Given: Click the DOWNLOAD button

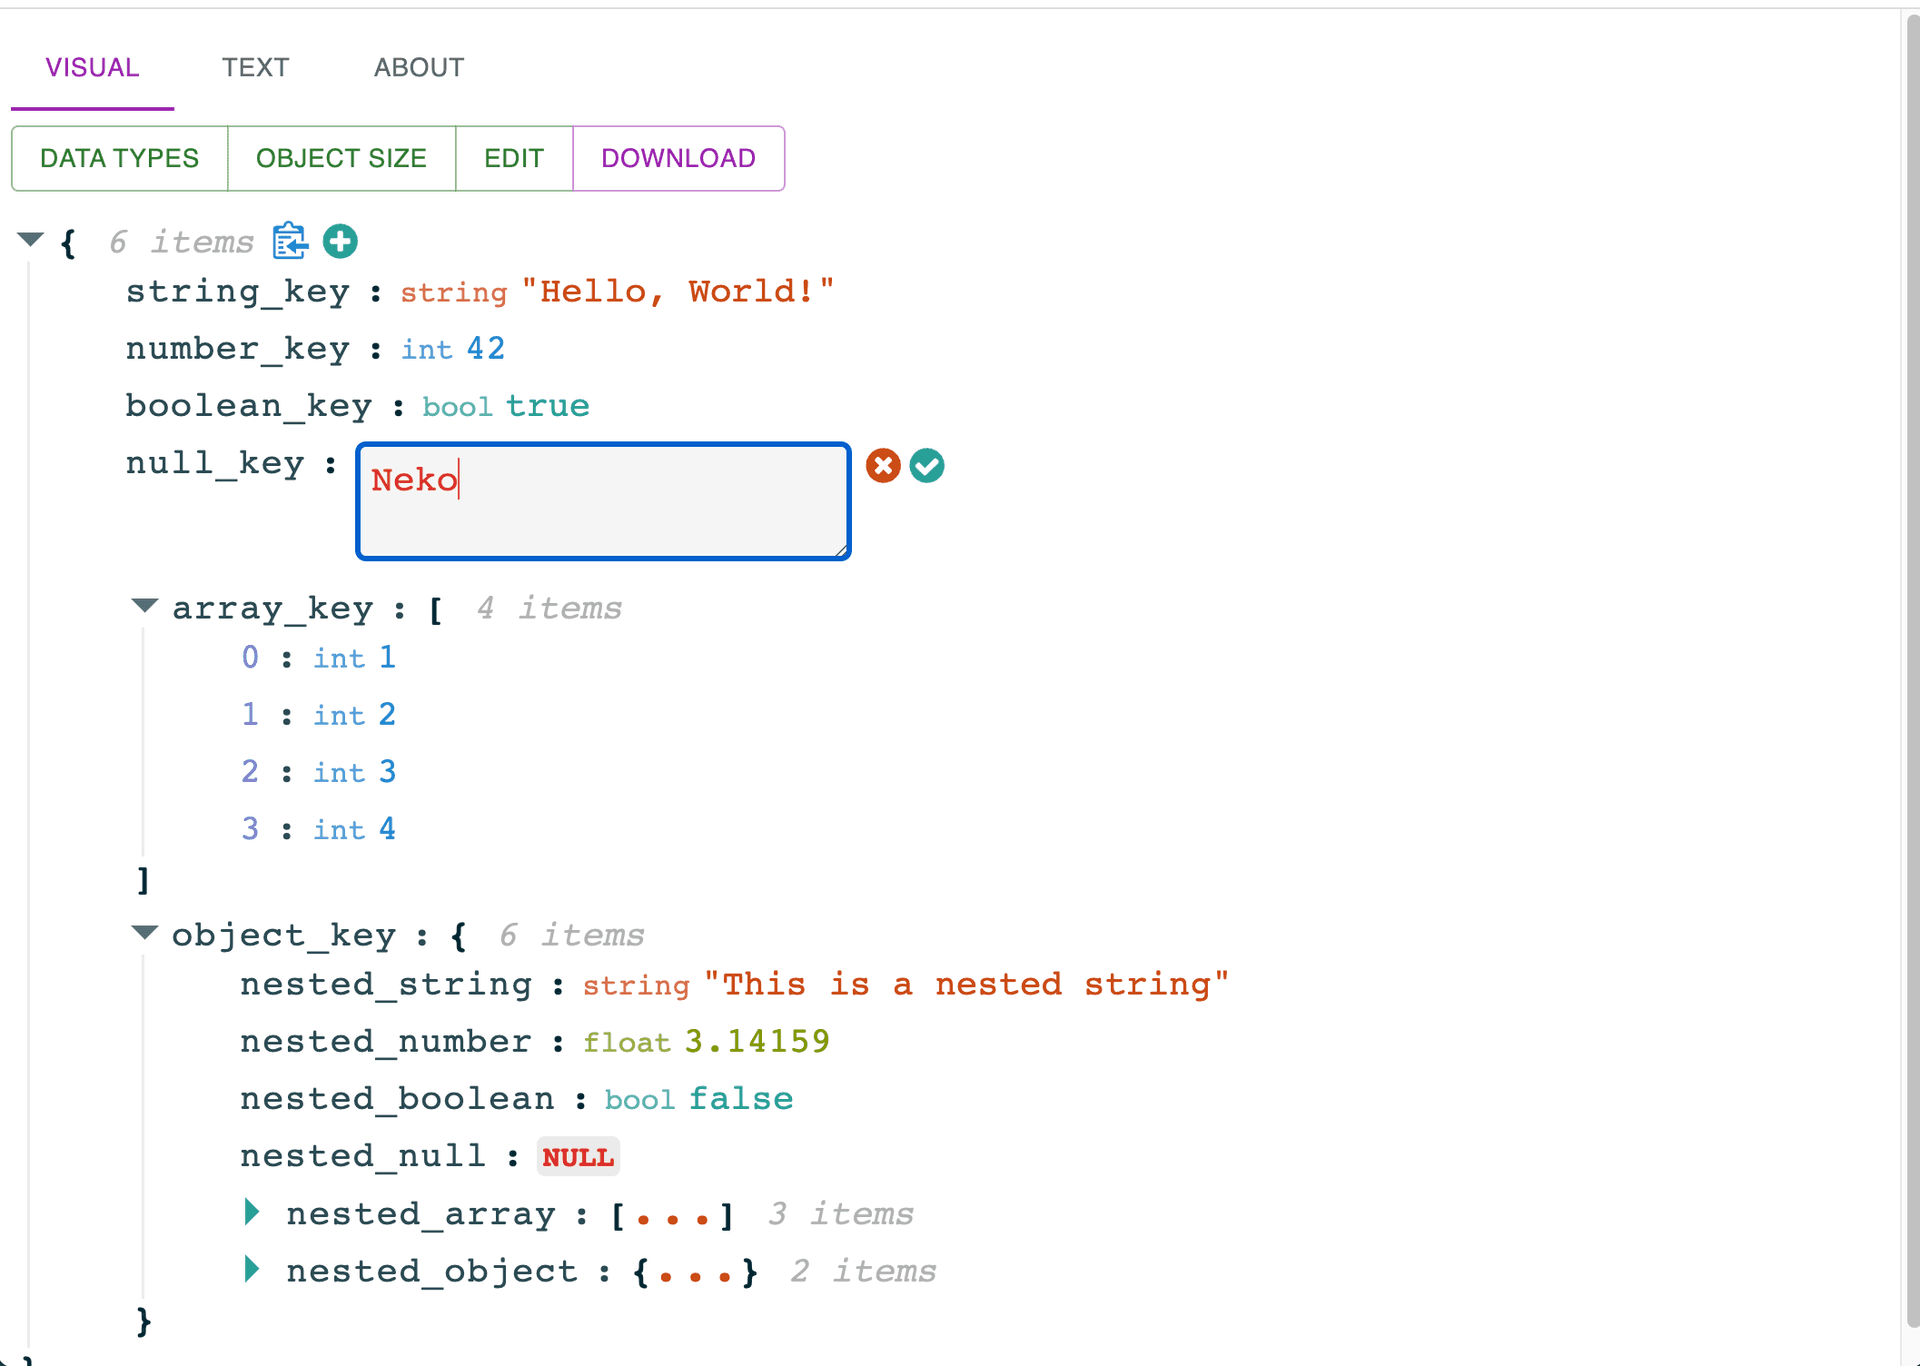Looking at the screenshot, I should point(678,158).
